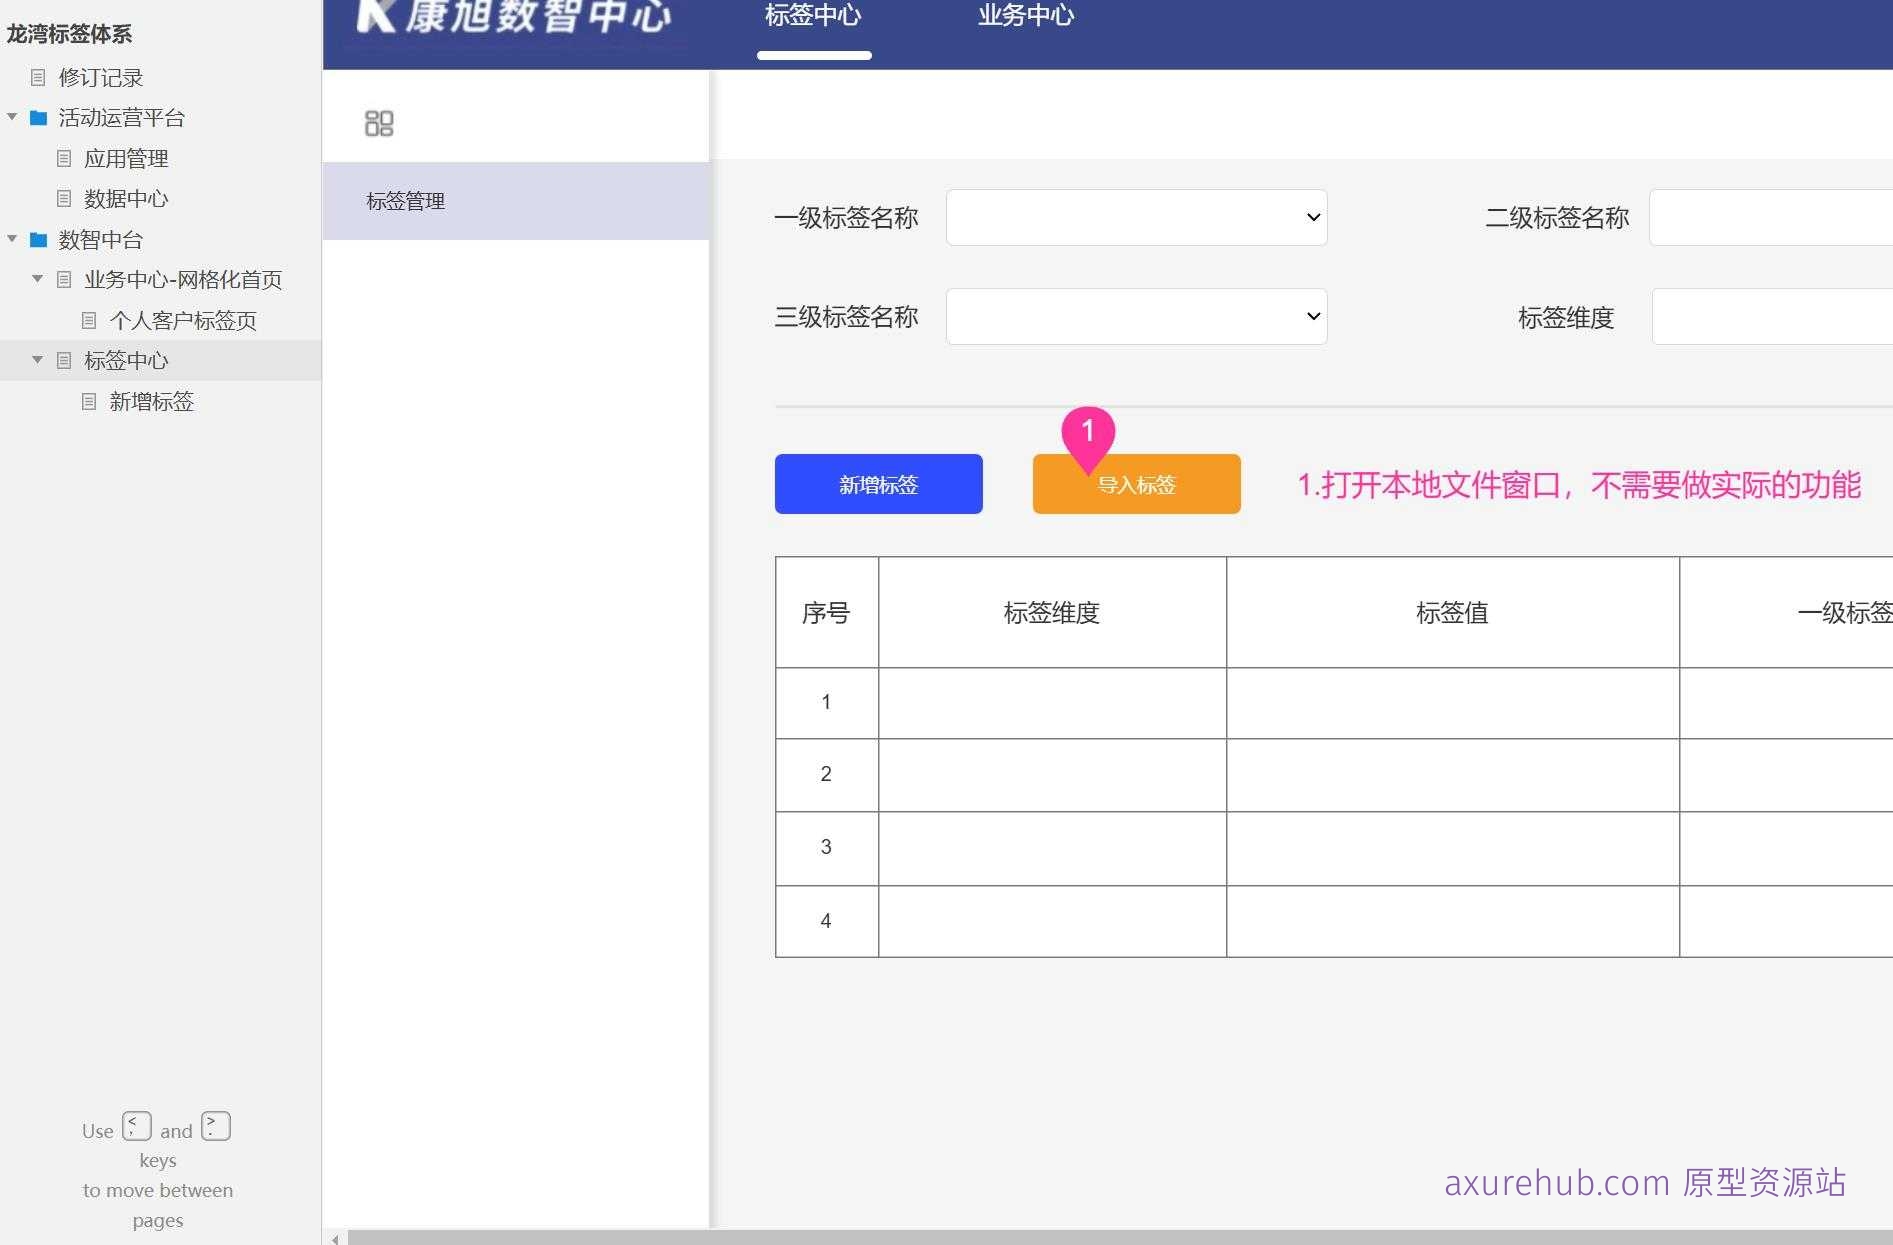Select 标签管理 in the side menu

(x=404, y=201)
